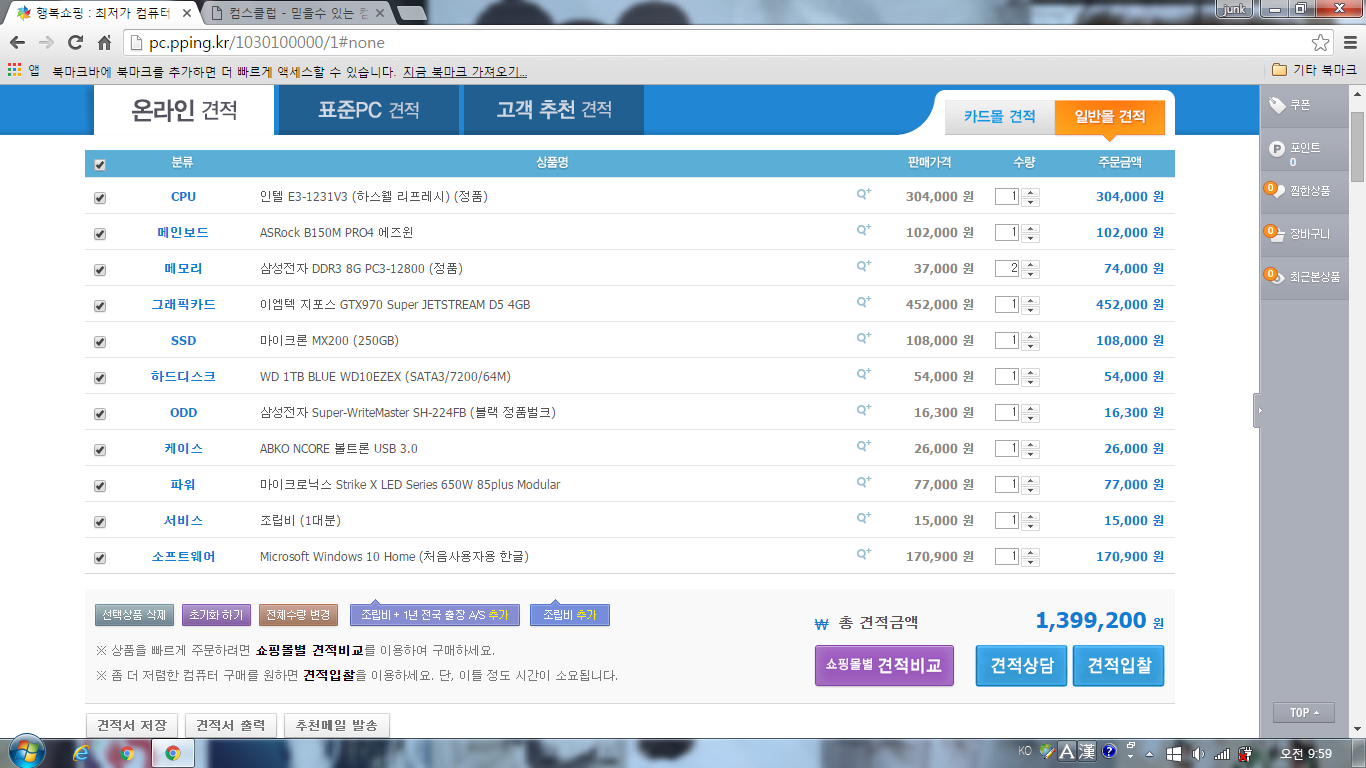Toggle the 메모리 row checkbox
Viewport: 1366px width, 768px height.
pyautogui.click(x=99, y=270)
